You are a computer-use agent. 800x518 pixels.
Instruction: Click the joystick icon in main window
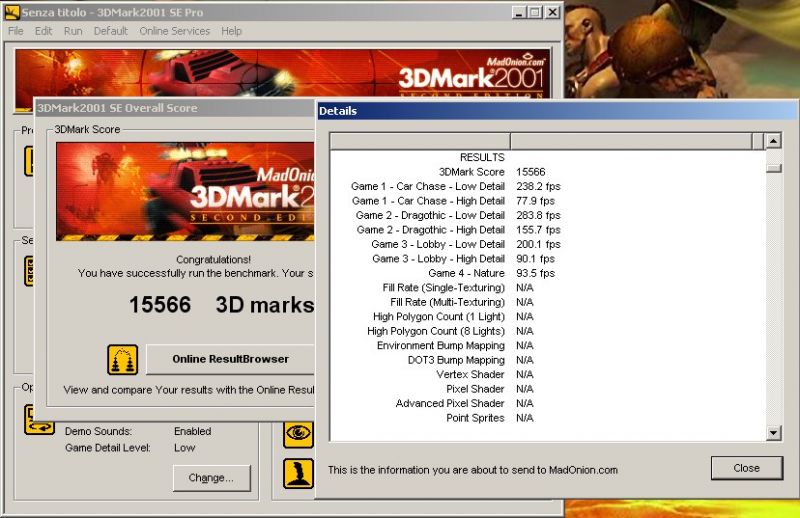pyautogui.click(x=298, y=473)
